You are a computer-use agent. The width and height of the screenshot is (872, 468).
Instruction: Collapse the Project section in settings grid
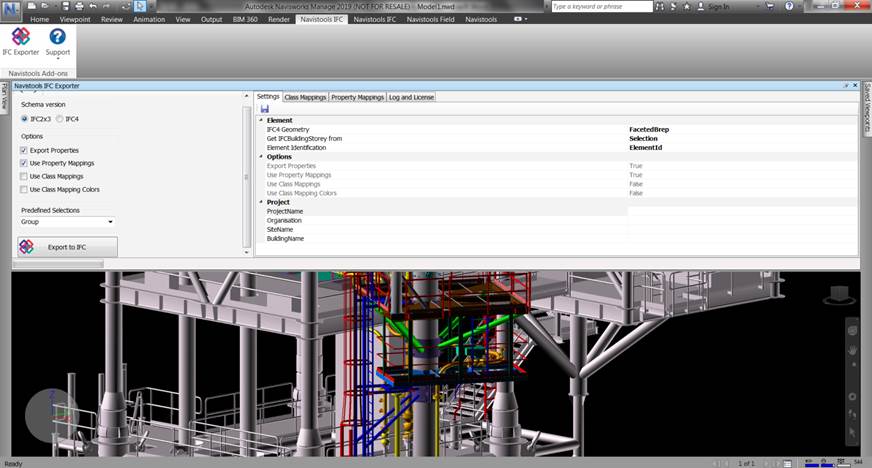(261, 202)
